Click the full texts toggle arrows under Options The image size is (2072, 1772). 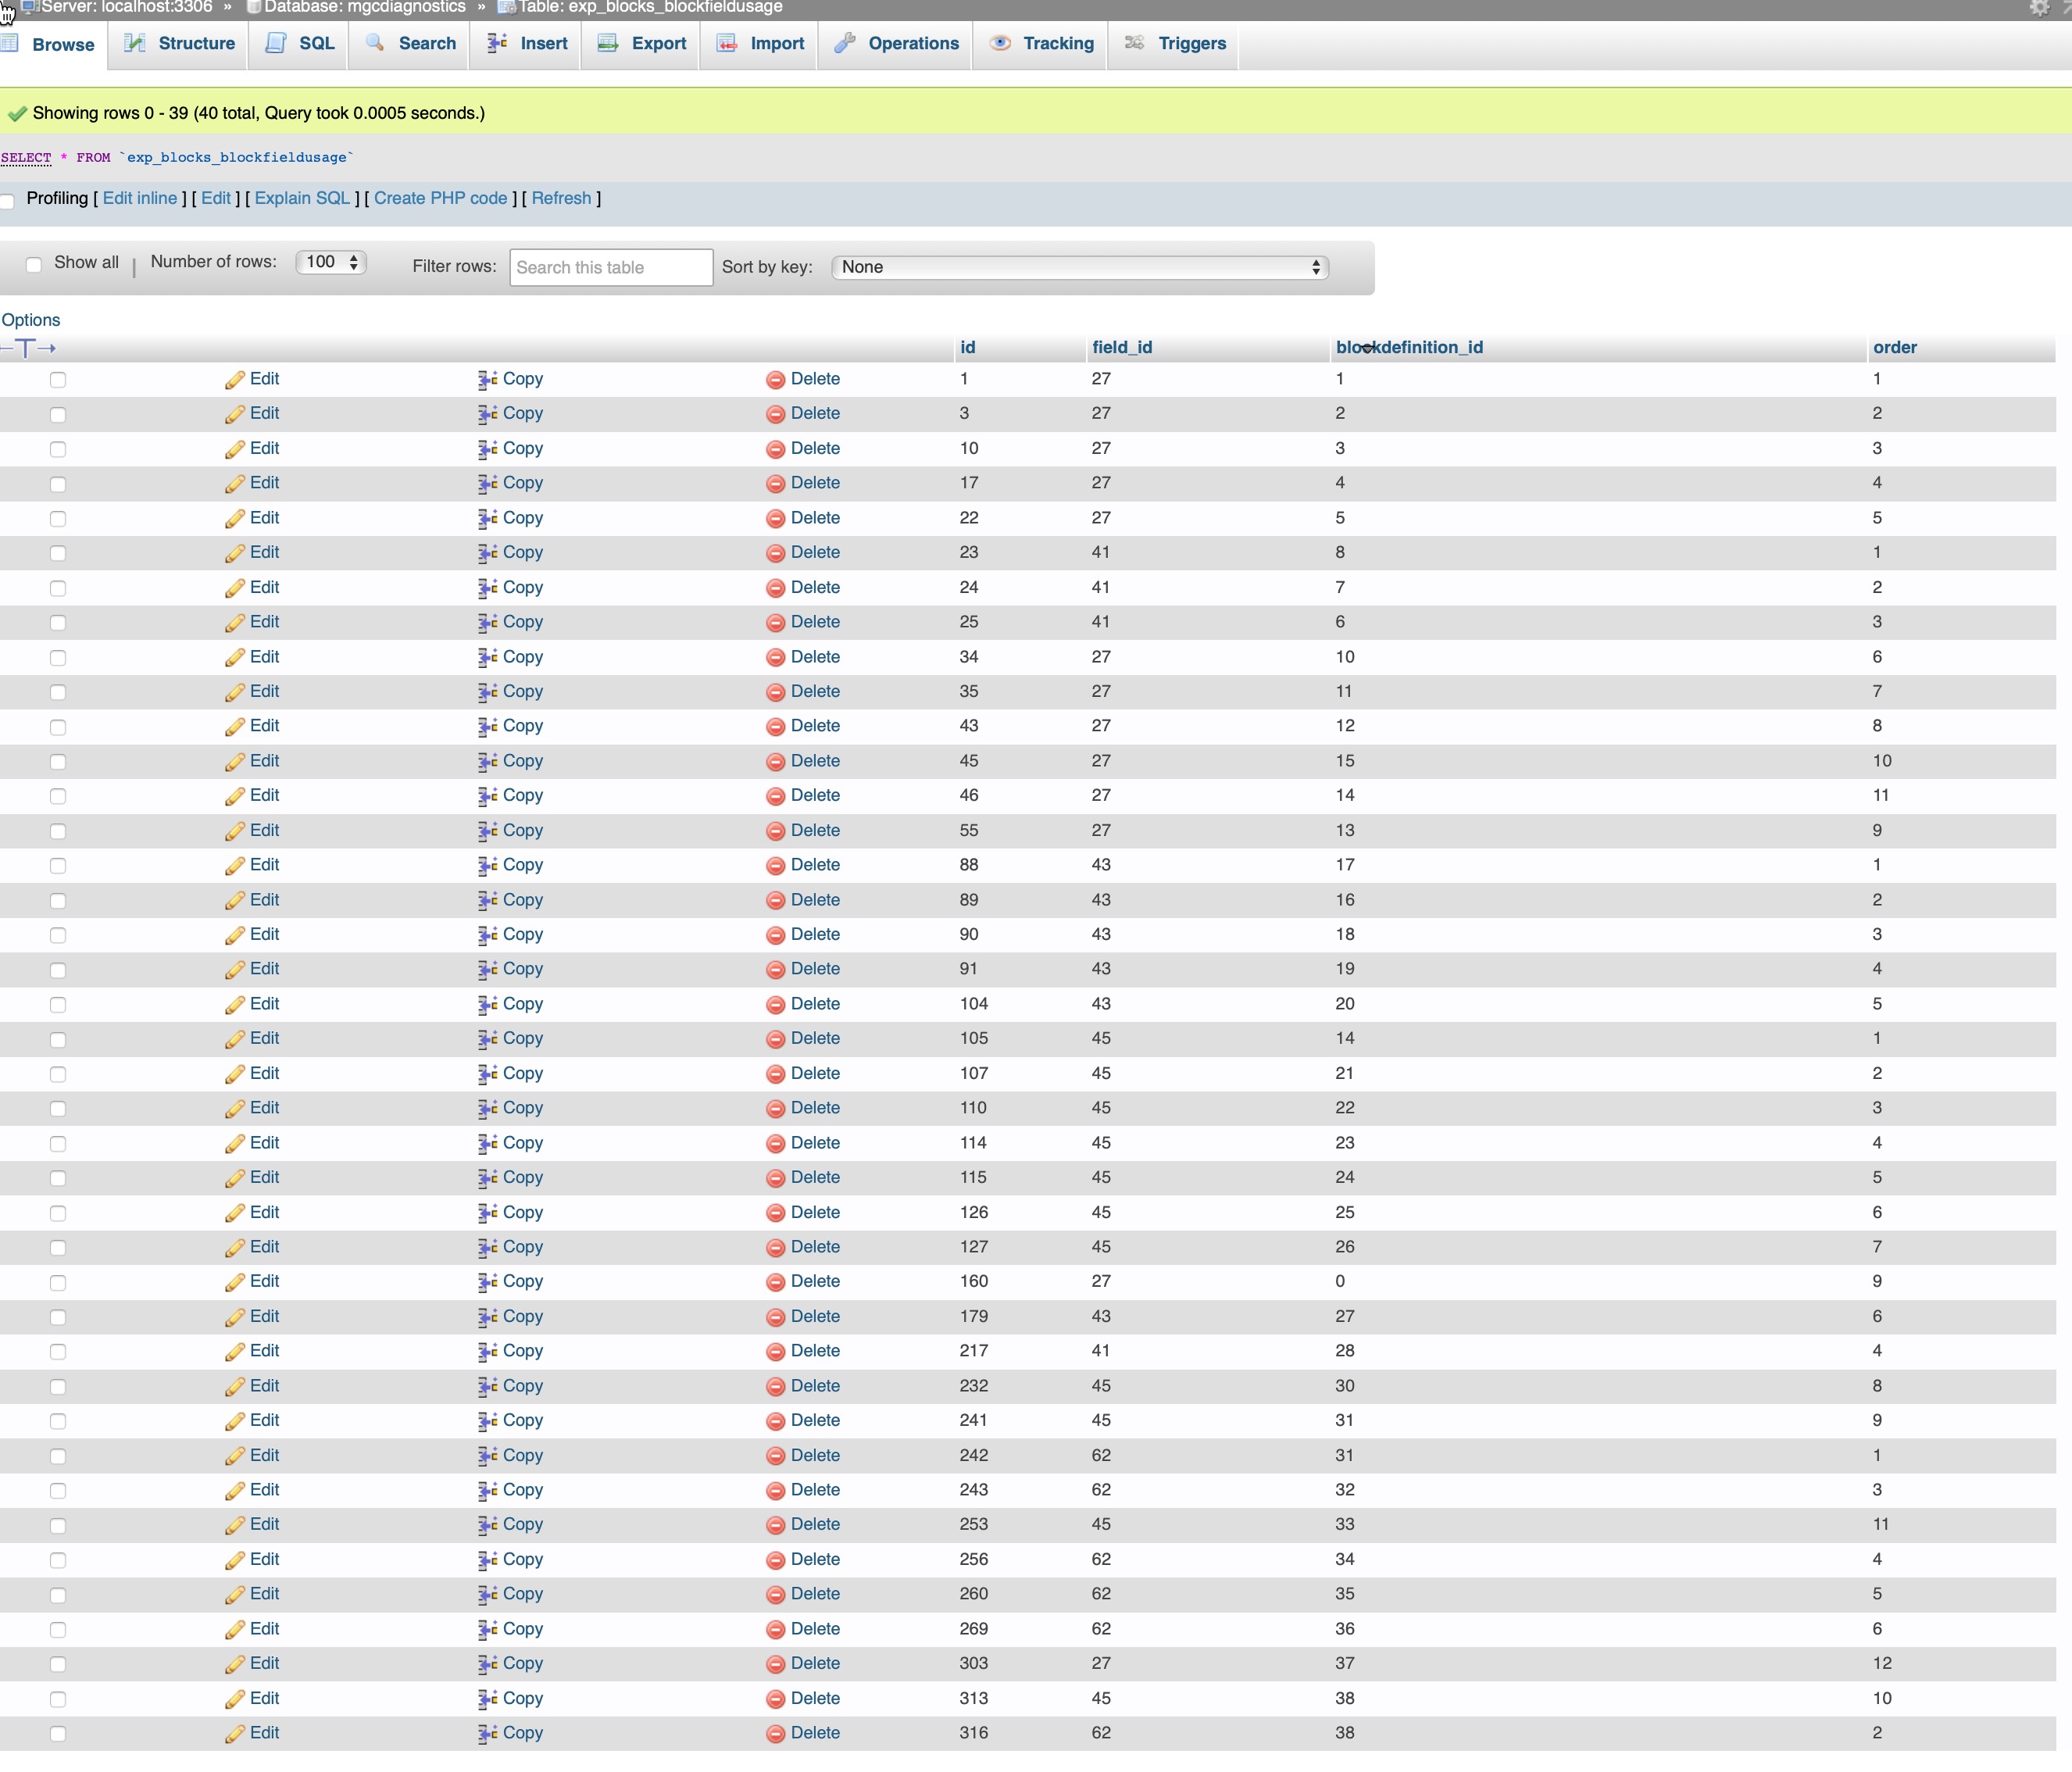28,348
